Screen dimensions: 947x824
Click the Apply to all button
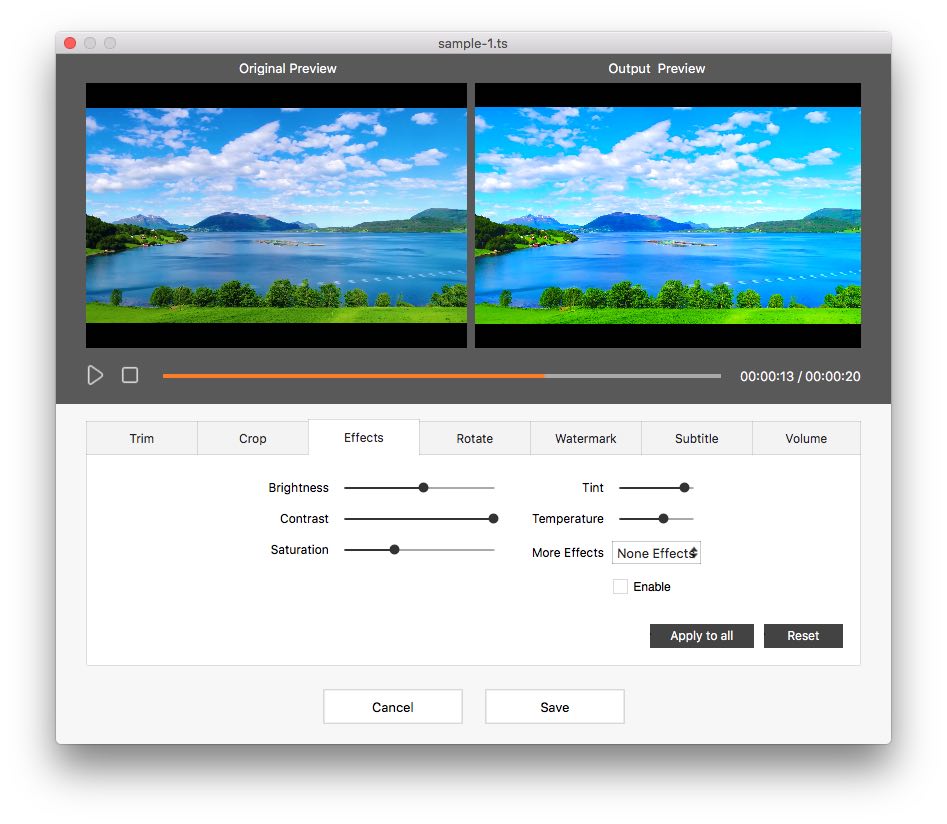pos(701,635)
